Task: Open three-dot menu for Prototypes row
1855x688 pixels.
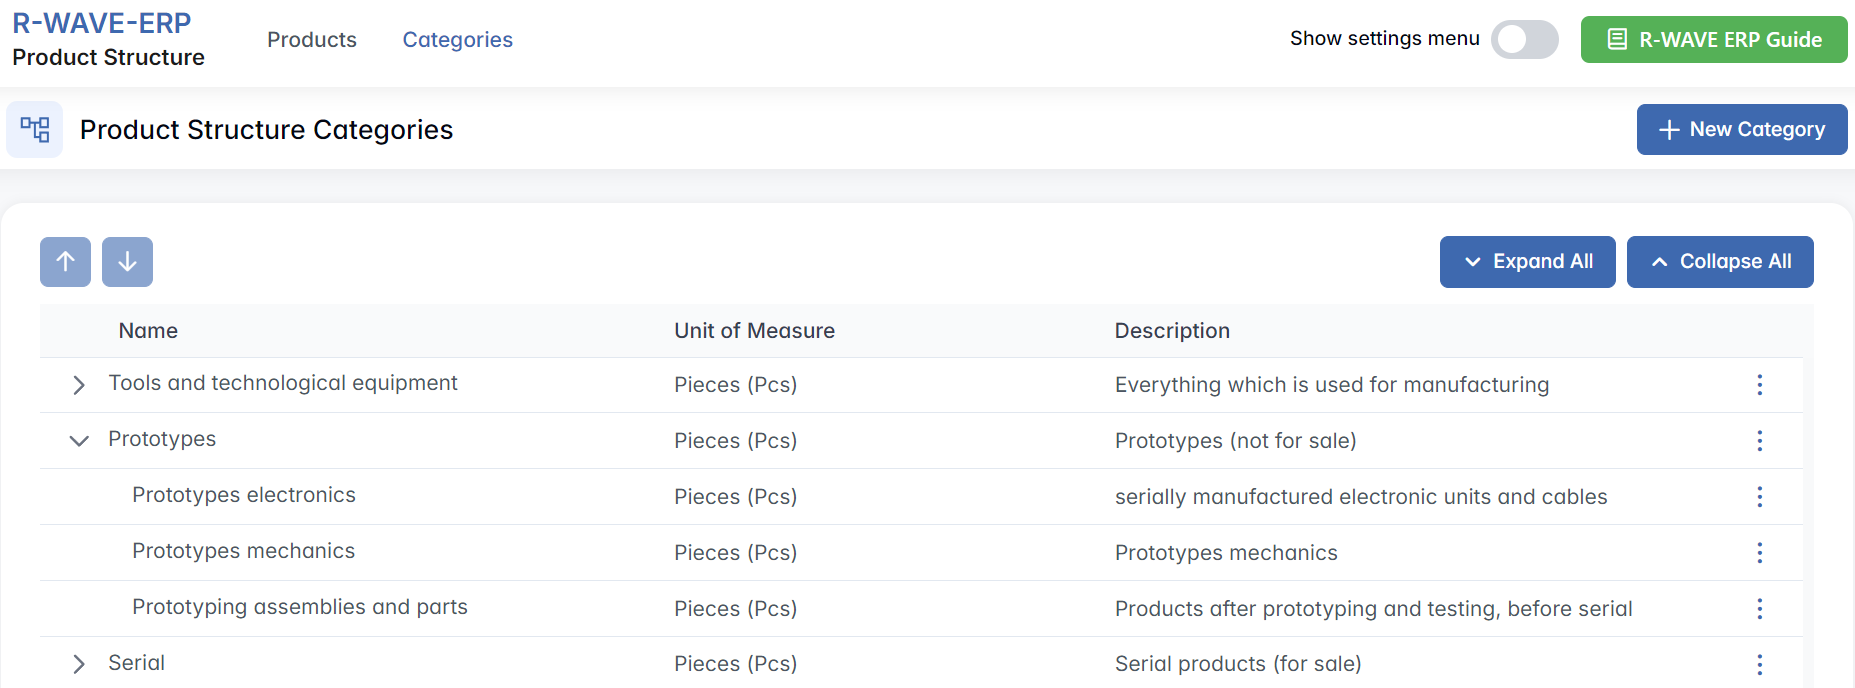Action: pos(1759,441)
